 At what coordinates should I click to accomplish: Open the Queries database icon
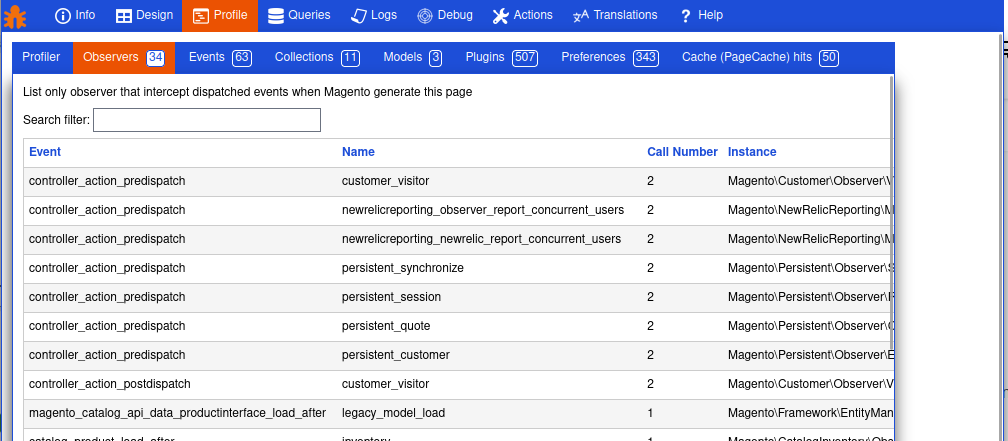pos(276,16)
